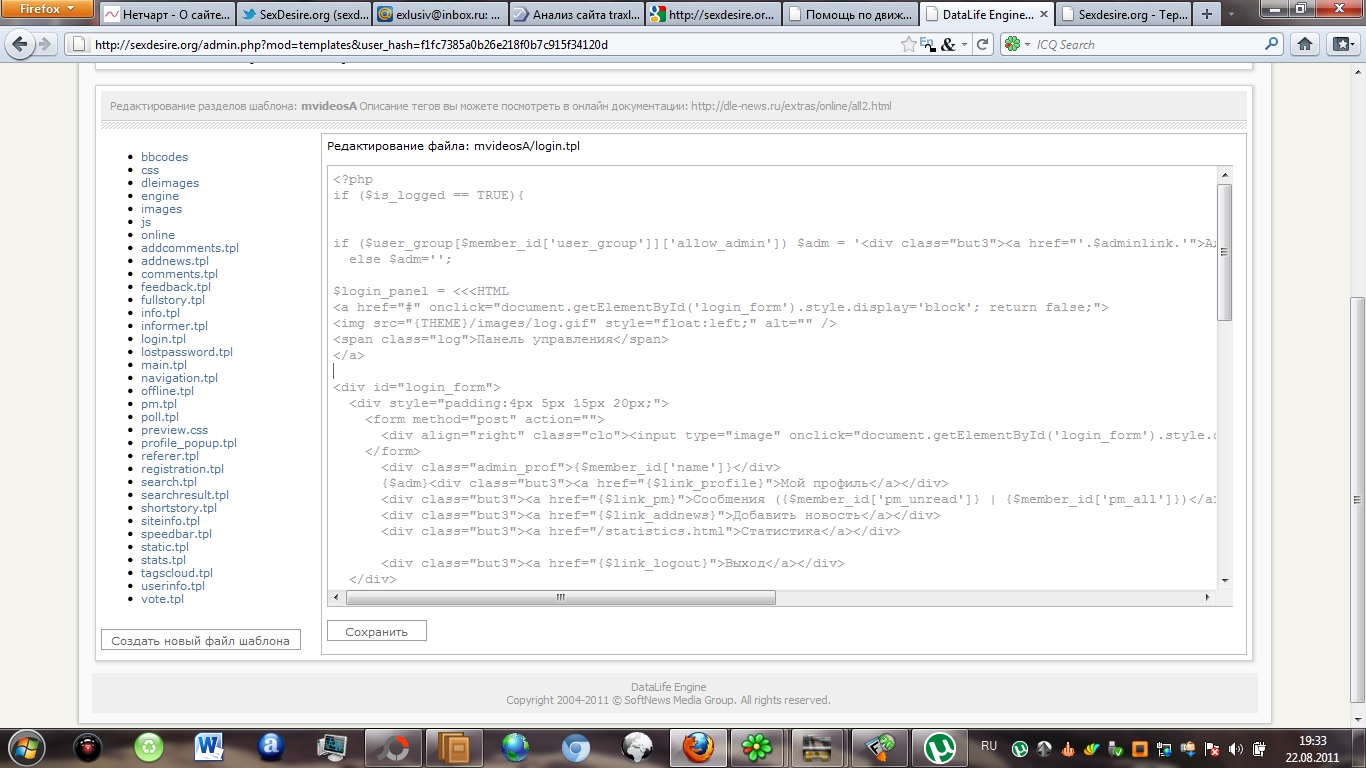
Task: Open the css folder link
Action: (x=150, y=170)
